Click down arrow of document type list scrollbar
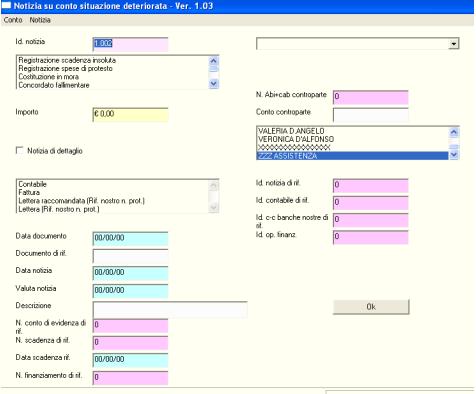The height and width of the screenshot is (394, 476). point(214,207)
